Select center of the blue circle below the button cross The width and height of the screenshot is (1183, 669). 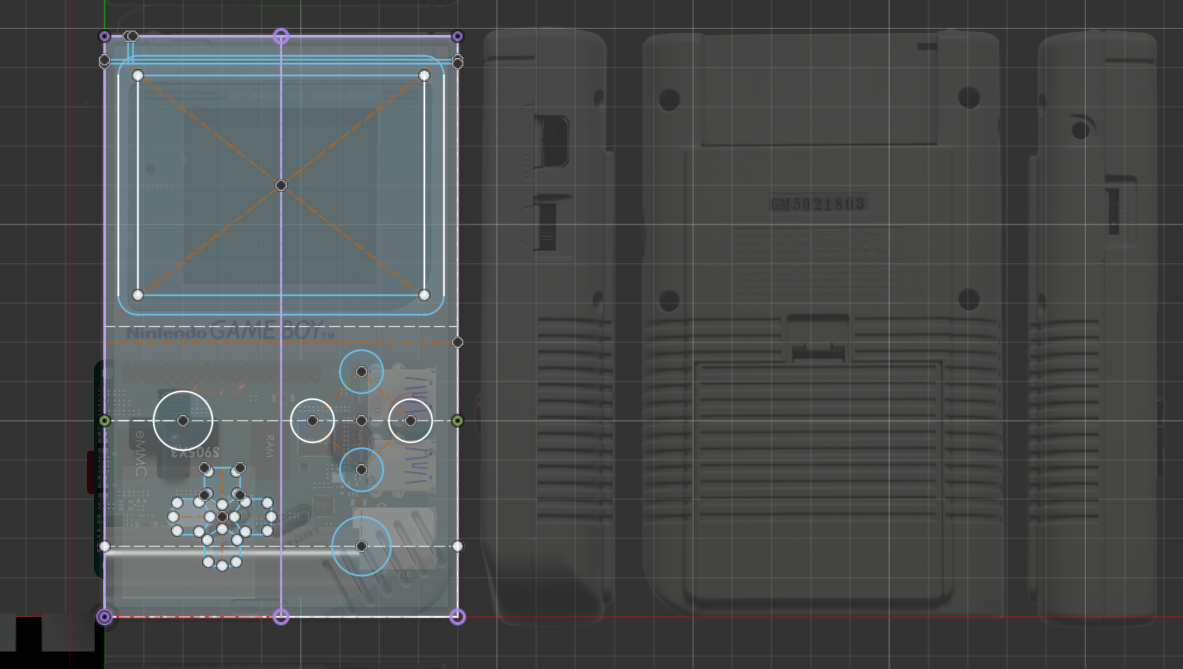(361, 470)
